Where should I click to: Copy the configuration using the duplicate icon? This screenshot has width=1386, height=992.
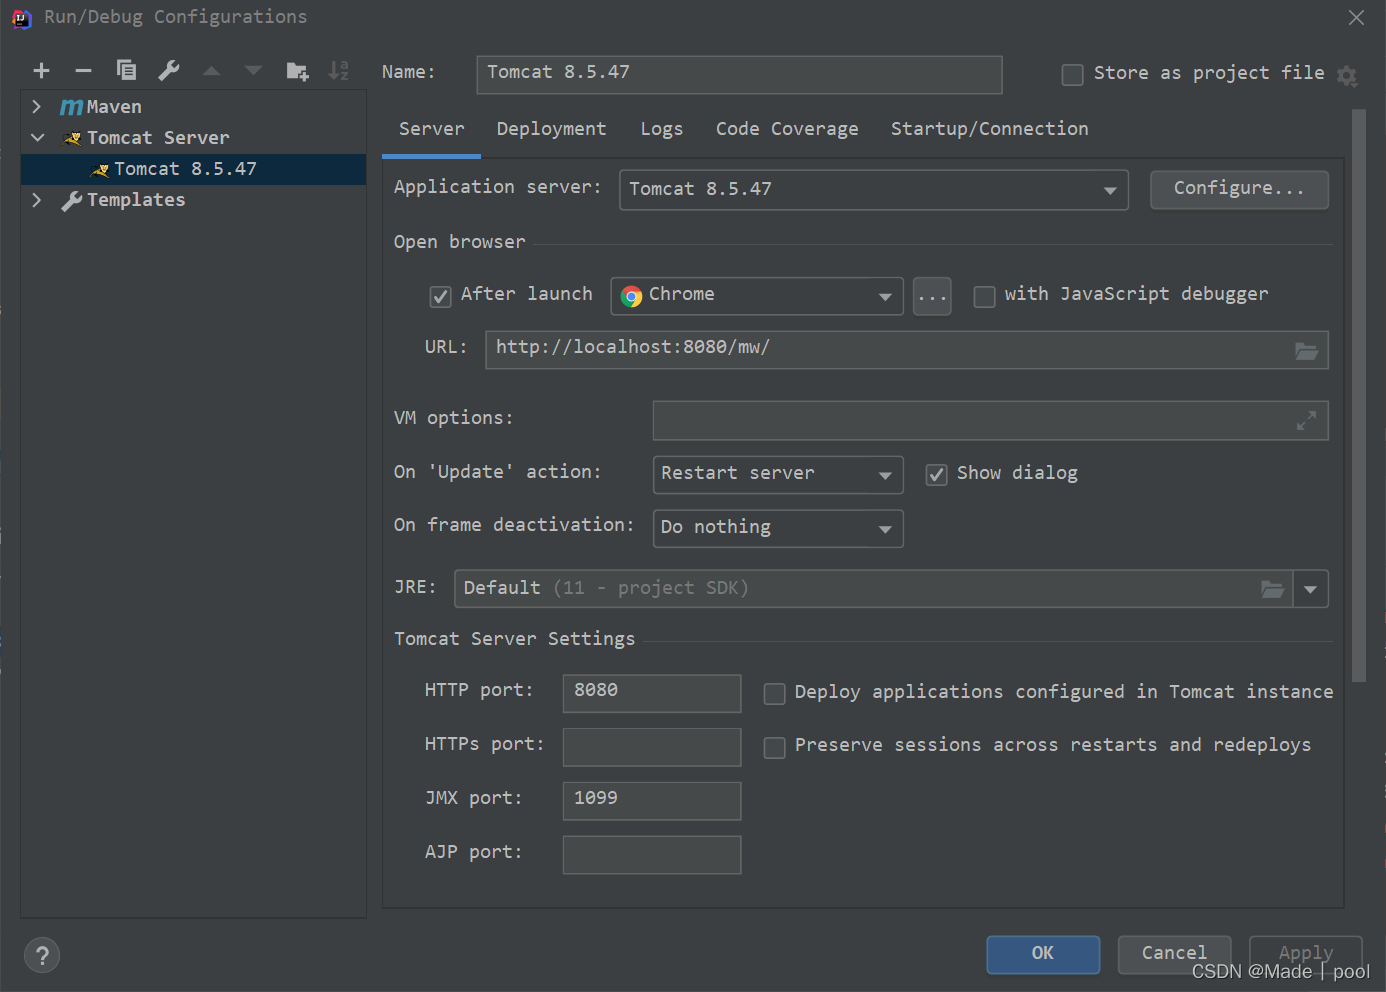pos(126,70)
